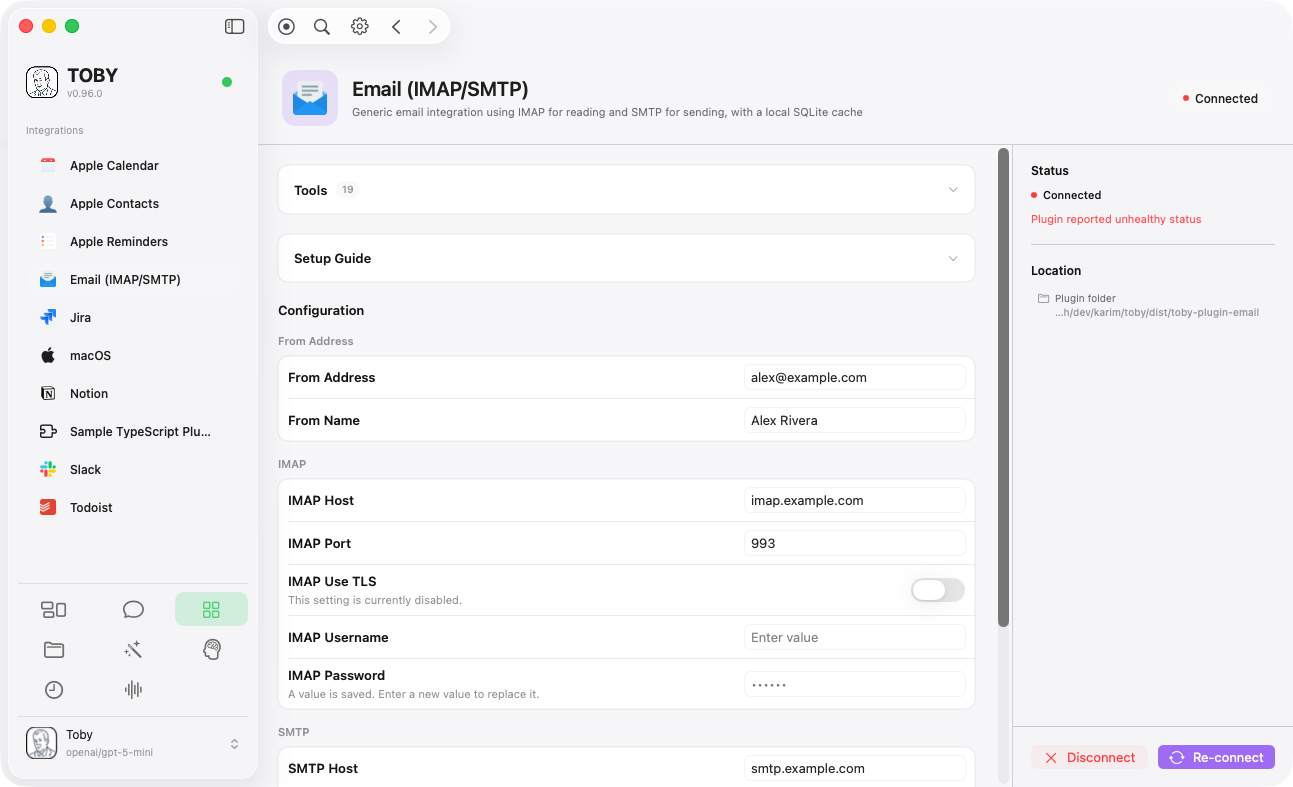The image size is (1293, 787).
Task: Click the v0.96.0 version label
Action: [x=85, y=94]
